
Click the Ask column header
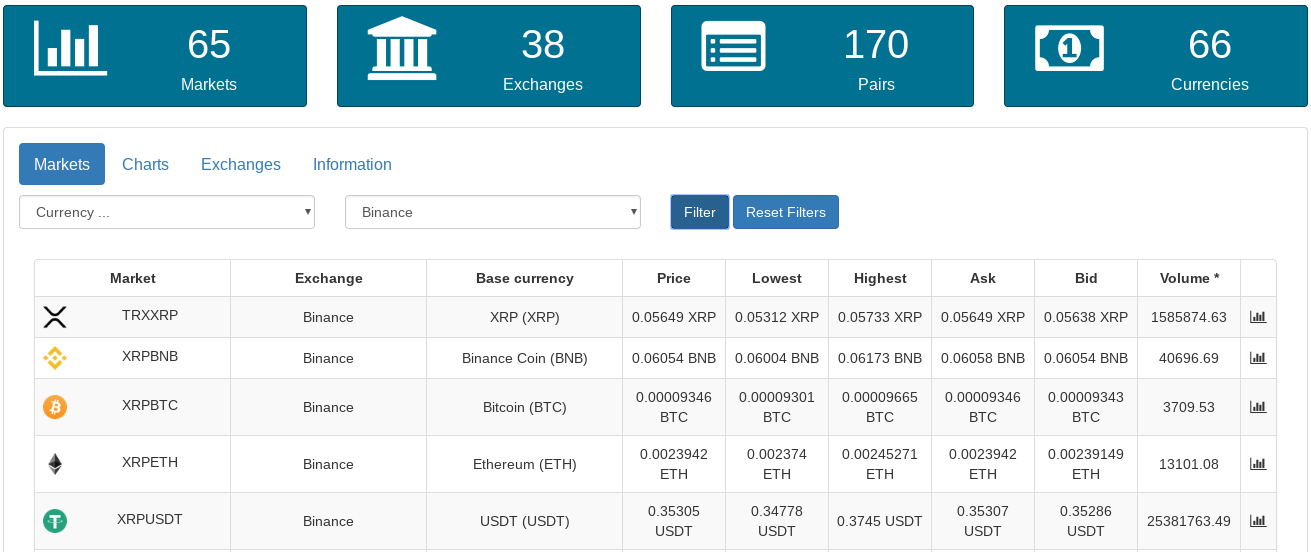[x=983, y=278]
